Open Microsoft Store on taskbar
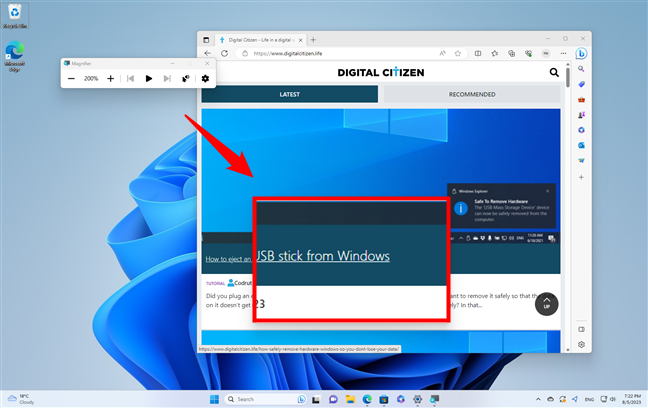The image size is (648, 408). pyautogui.click(x=384, y=399)
